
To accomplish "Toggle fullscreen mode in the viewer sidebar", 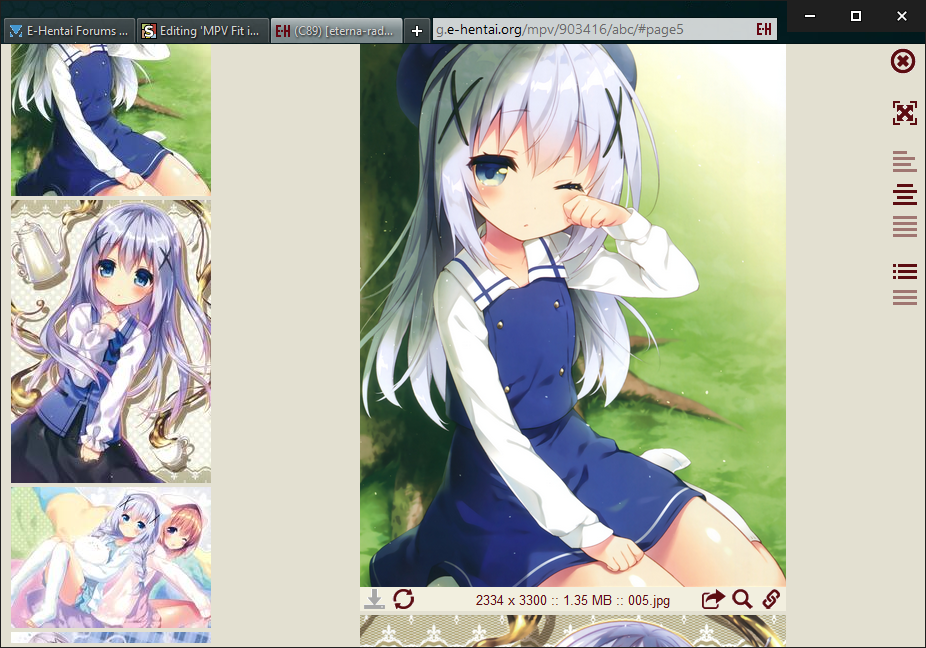I will 904,112.
